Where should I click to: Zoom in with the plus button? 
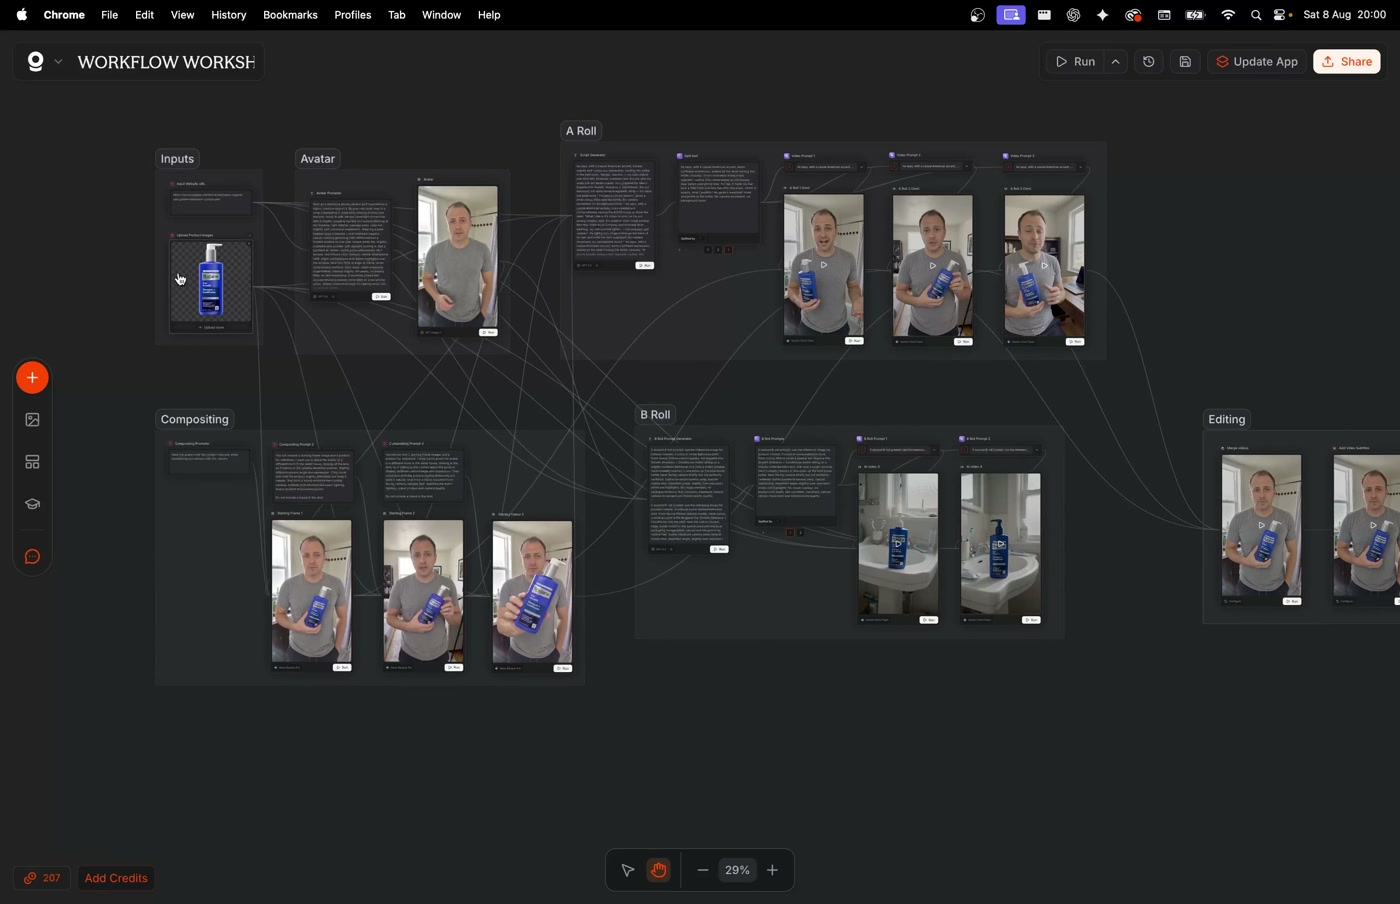[x=773, y=871]
